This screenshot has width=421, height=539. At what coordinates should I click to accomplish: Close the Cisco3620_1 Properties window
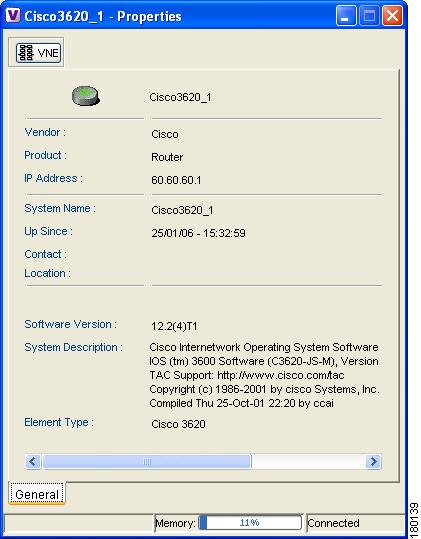coord(392,16)
